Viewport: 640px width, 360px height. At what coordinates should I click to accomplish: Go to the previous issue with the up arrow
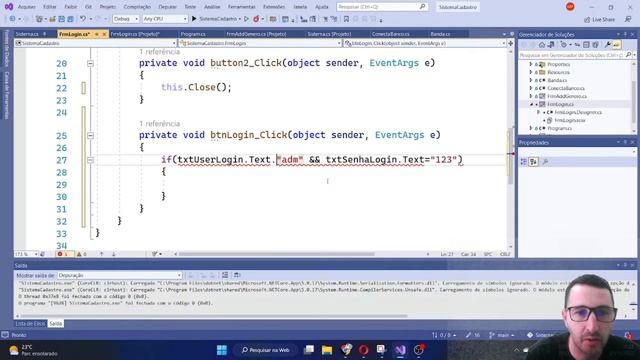coord(102,254)
